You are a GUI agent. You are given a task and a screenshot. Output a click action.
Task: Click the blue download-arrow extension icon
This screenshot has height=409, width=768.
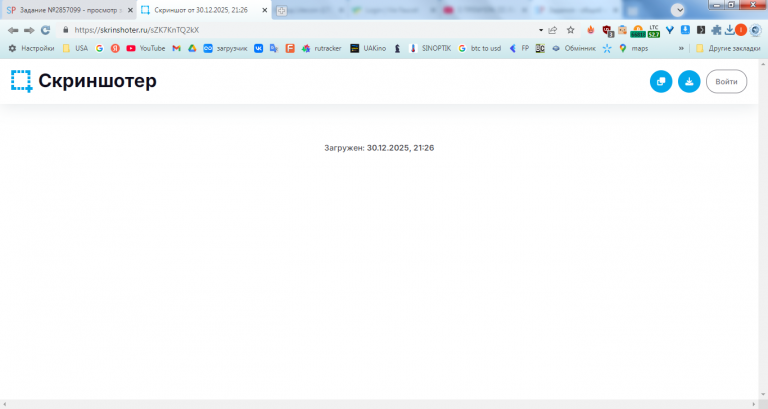(x=685, y=30)
